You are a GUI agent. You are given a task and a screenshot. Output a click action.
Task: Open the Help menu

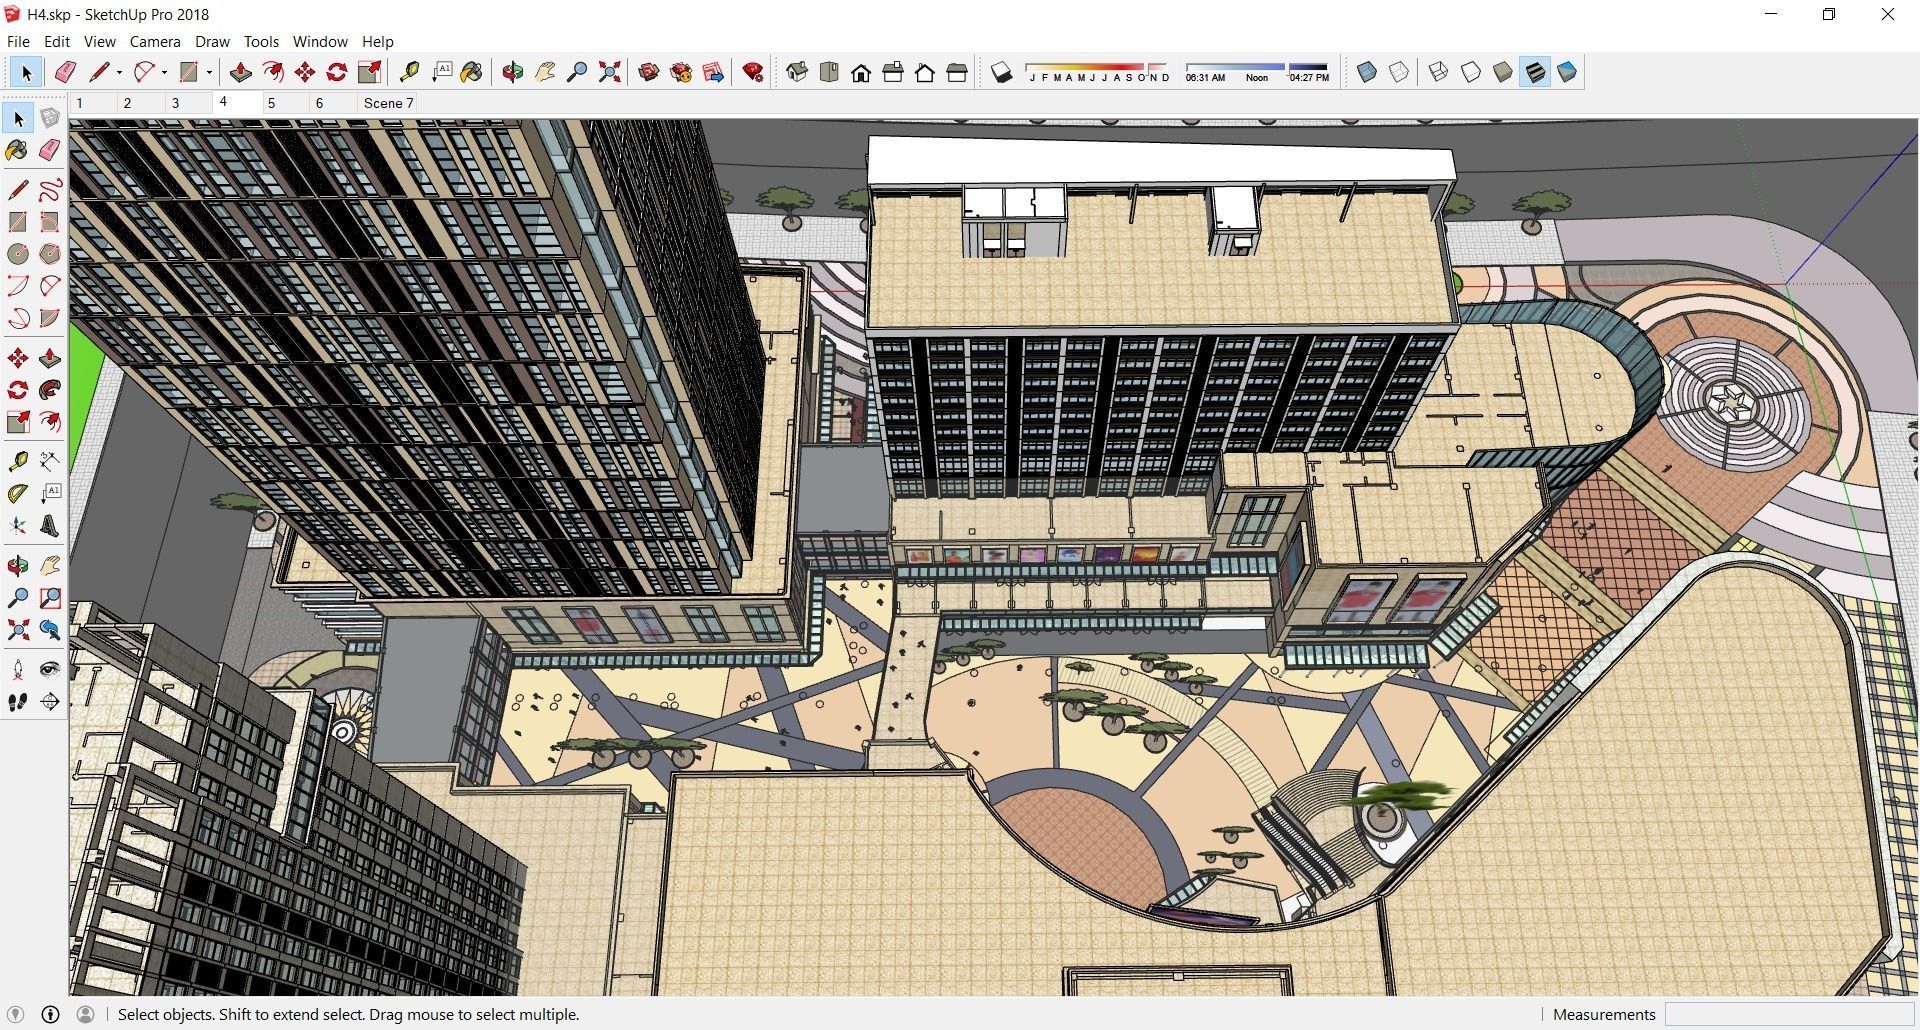coord(377,41)
